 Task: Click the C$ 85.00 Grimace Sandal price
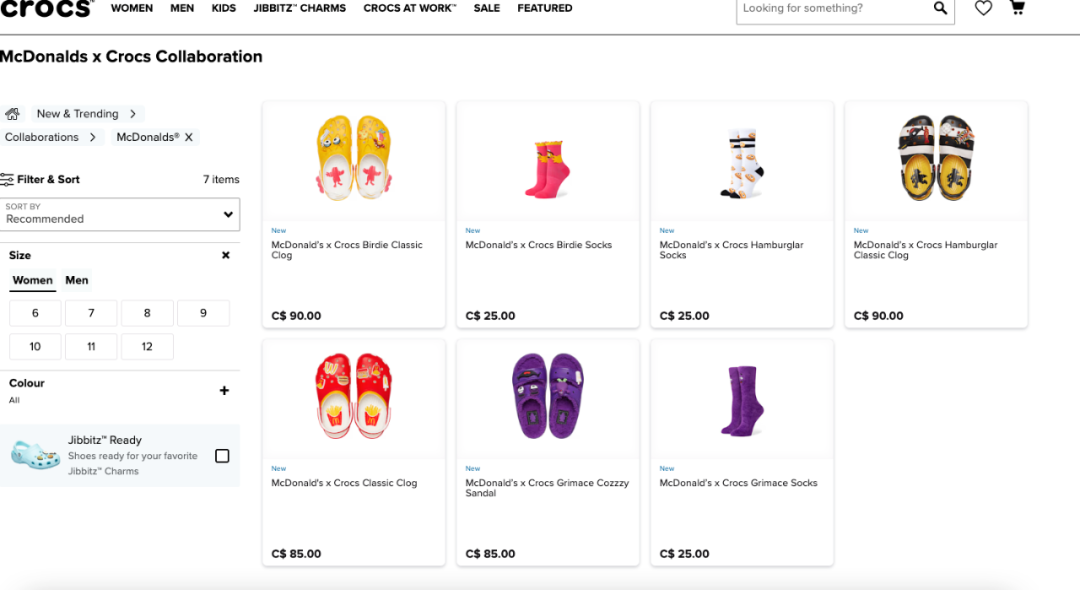490,554
